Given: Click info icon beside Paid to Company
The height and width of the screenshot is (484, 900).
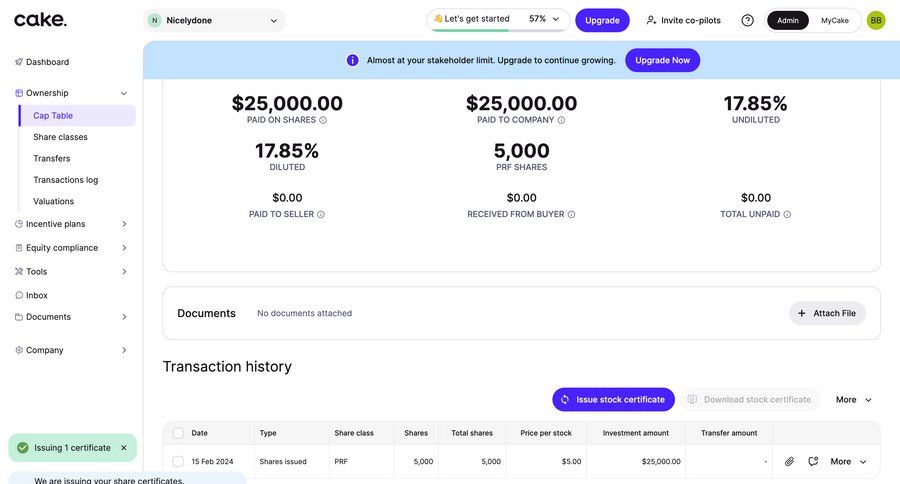Looking at the screenshot, I should (561, 120).
